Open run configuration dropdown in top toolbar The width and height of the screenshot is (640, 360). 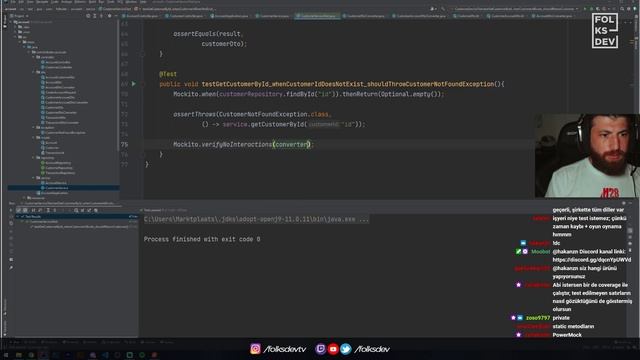click(x=515, y=9)
